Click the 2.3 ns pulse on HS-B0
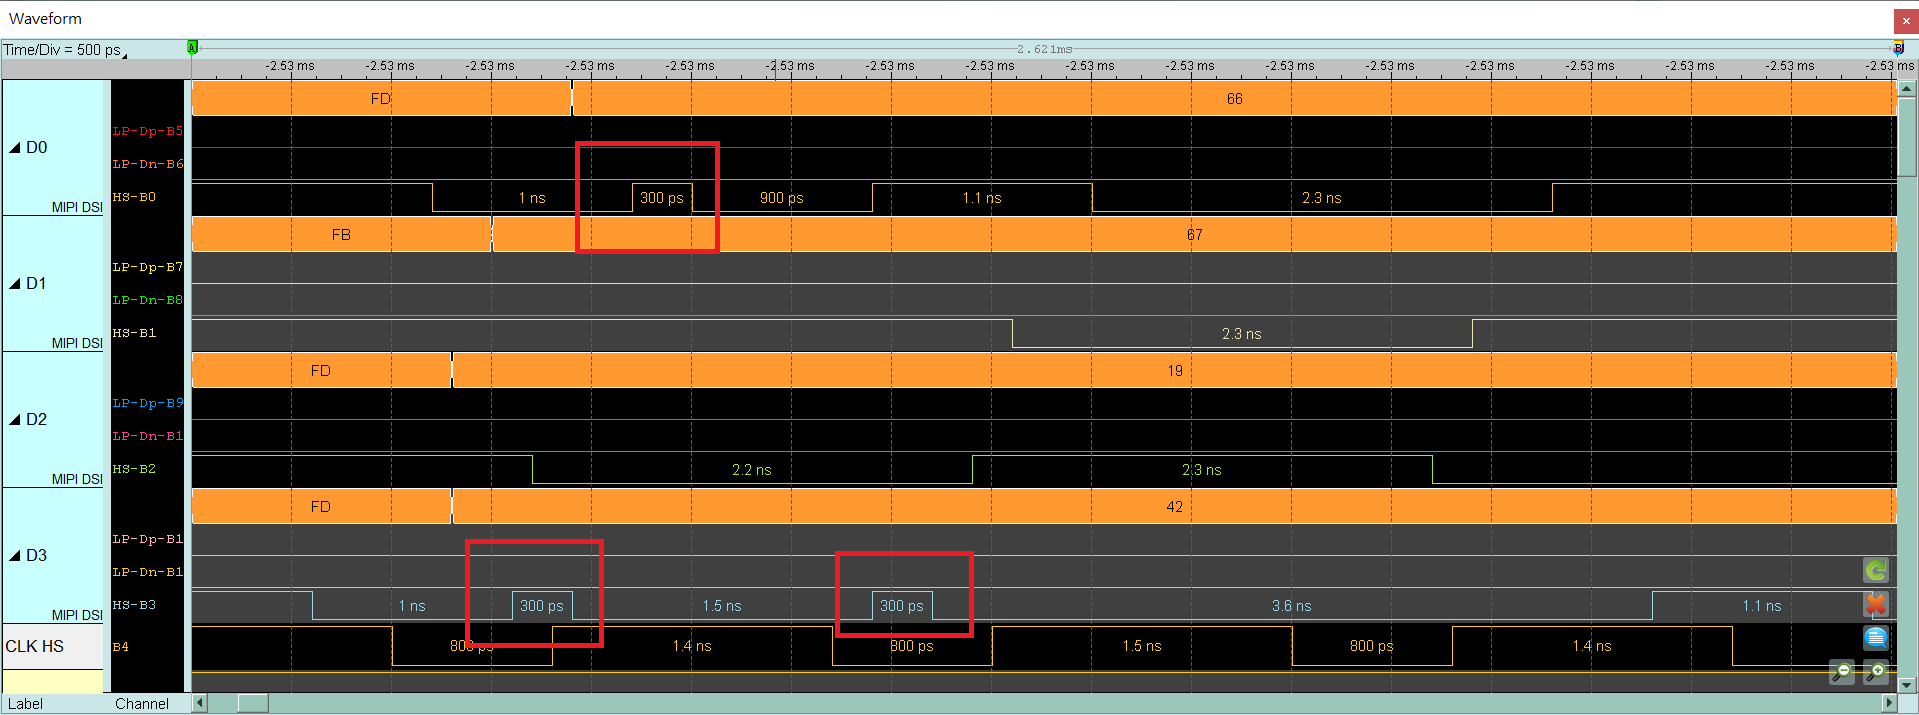1919x715 pixels. point(1322,198)
